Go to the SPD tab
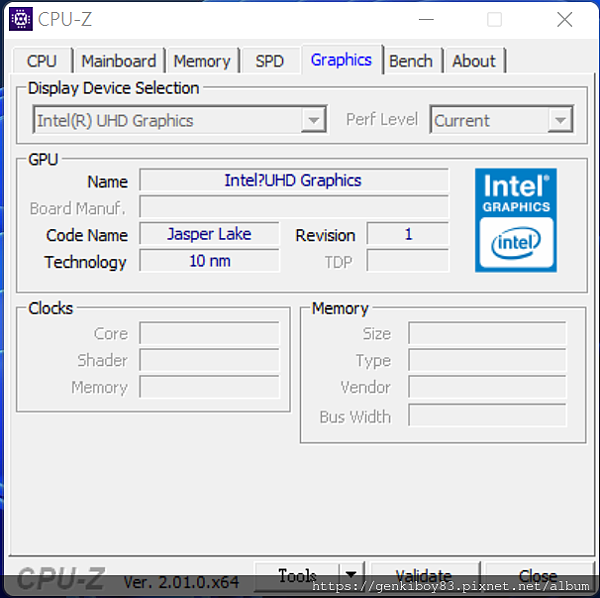The height and width of the screenshot is (598, 600). click(270, 61)
